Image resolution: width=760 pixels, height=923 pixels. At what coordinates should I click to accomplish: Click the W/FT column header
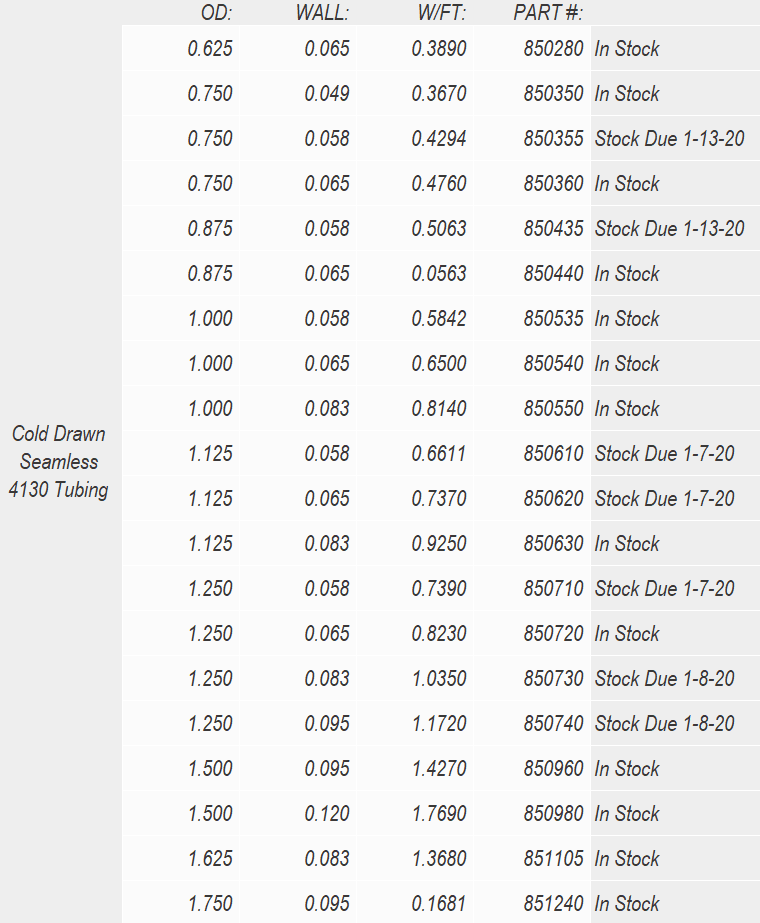point(442,13)
